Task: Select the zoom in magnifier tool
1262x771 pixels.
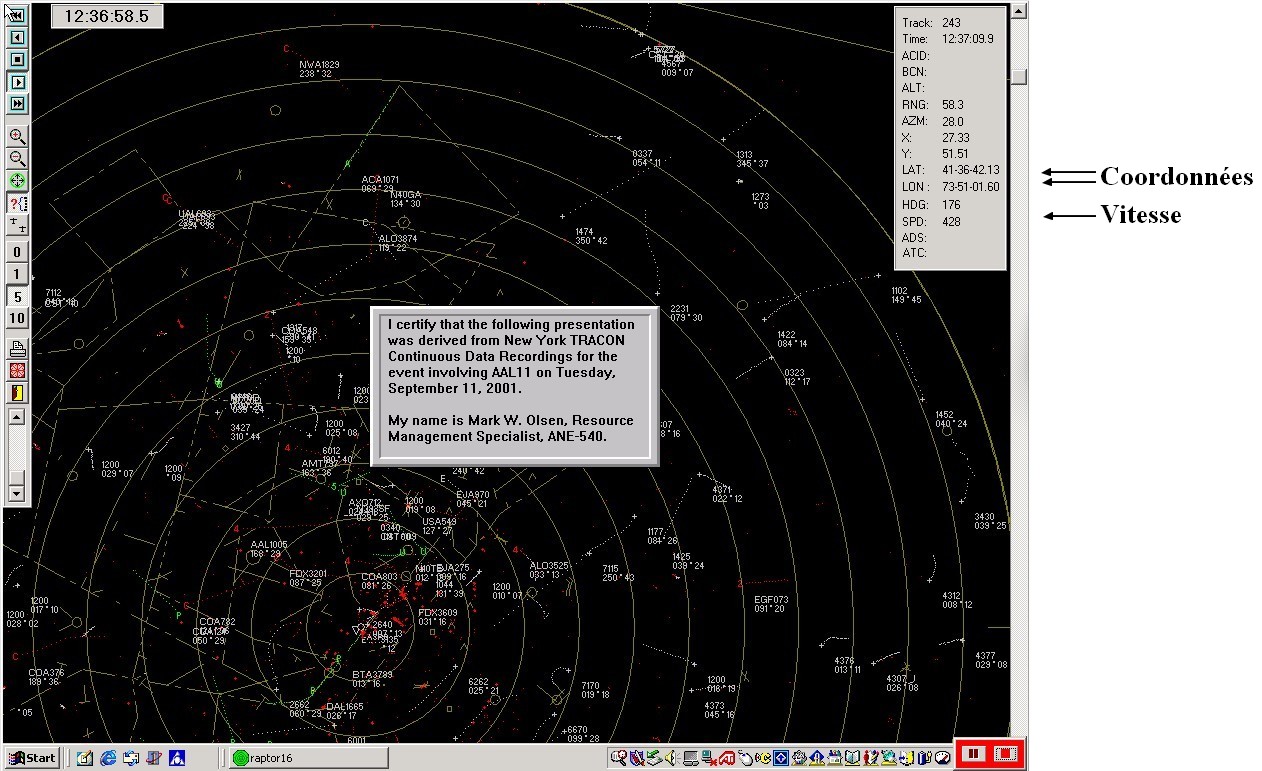Action: click(17, 137)
